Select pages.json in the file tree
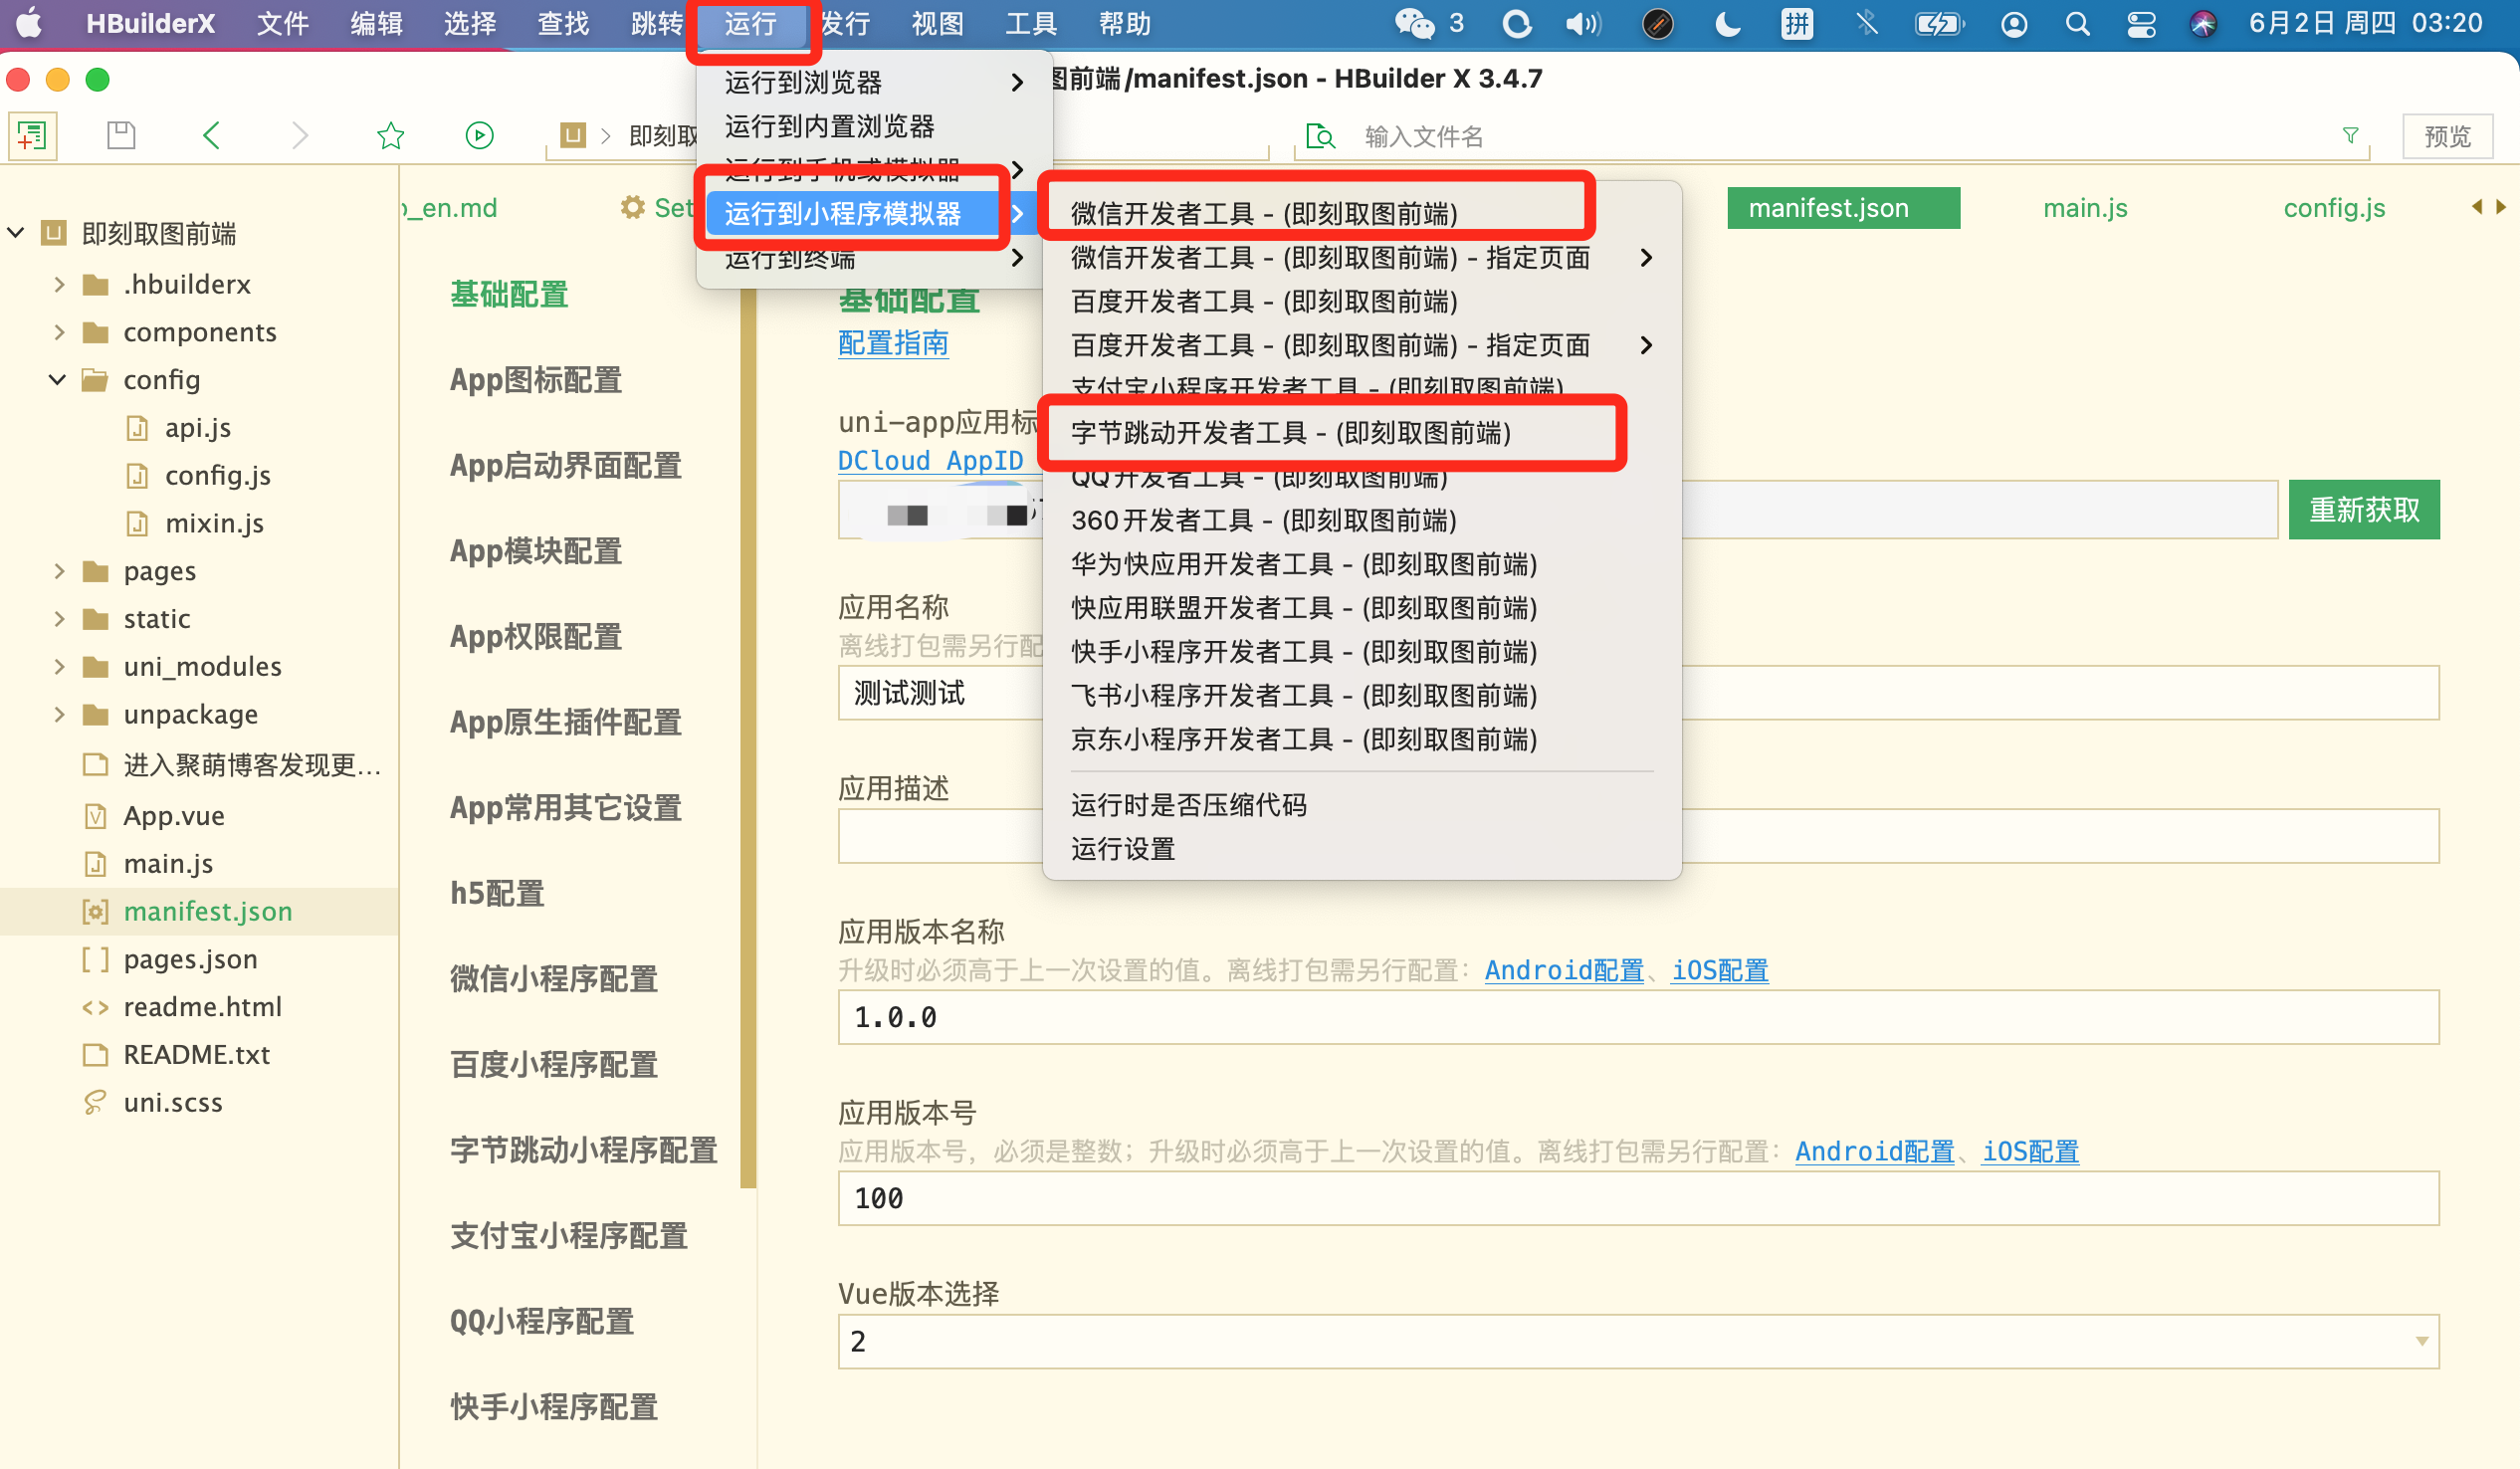Image resolution: width=2520 pixels, height=1469 pixels. (190, 959)
